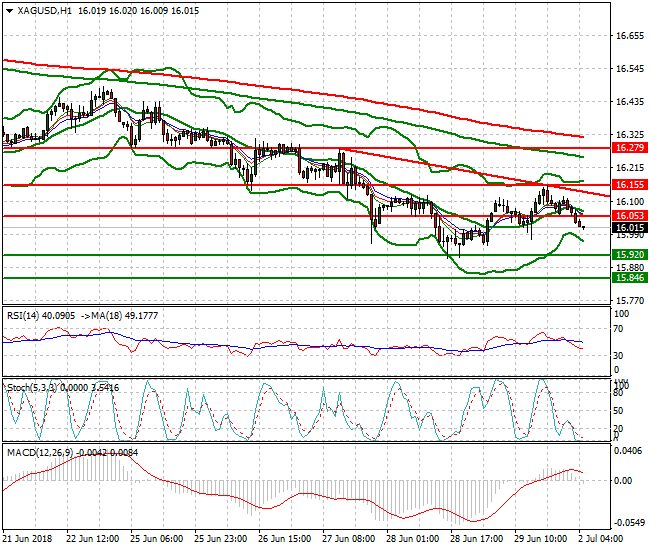650x550 pixels.
Task: Click the green 15.846 support label
Action: click(630, 278)
